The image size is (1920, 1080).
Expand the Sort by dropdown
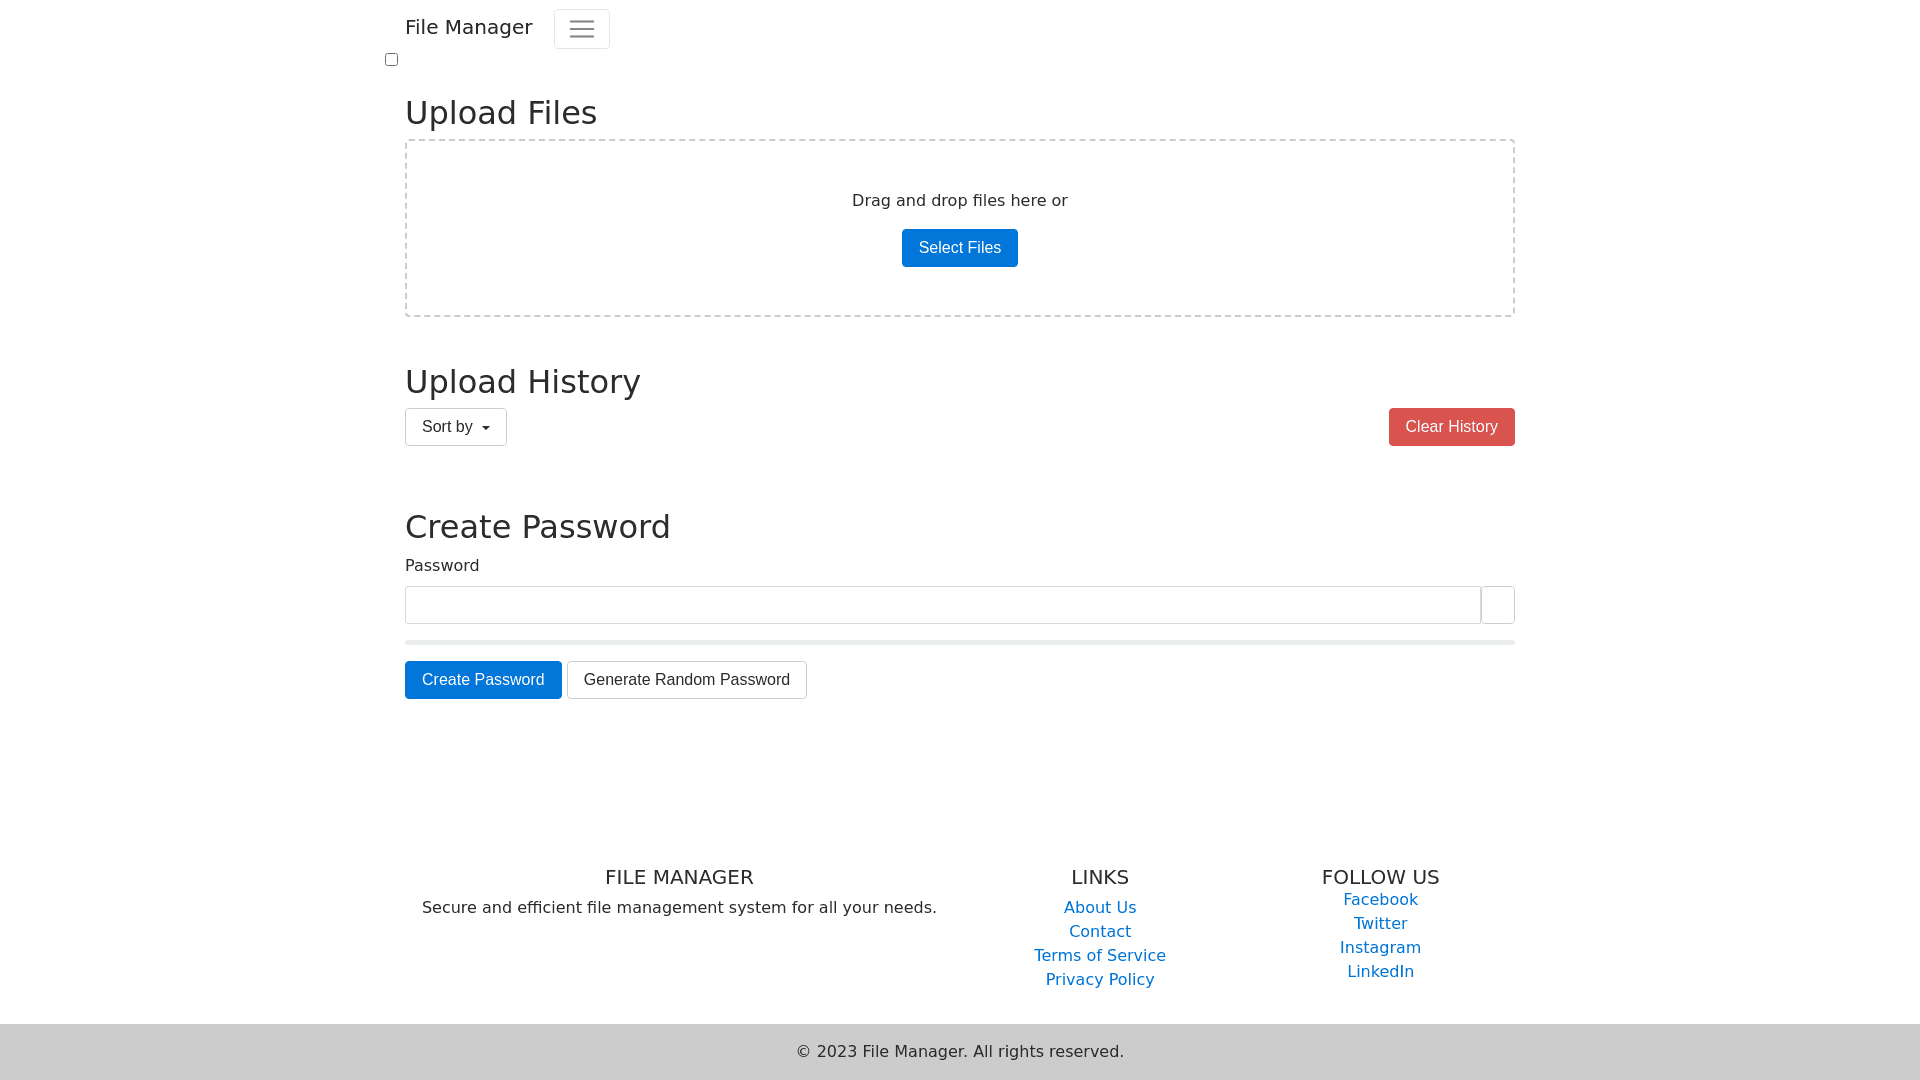pos(455,427)
